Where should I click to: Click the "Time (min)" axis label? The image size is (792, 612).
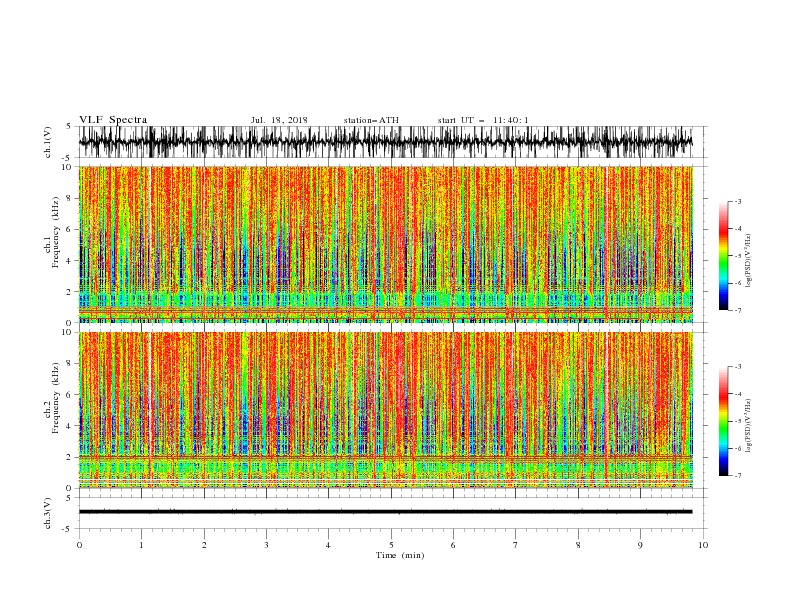(x=400, y=555)
